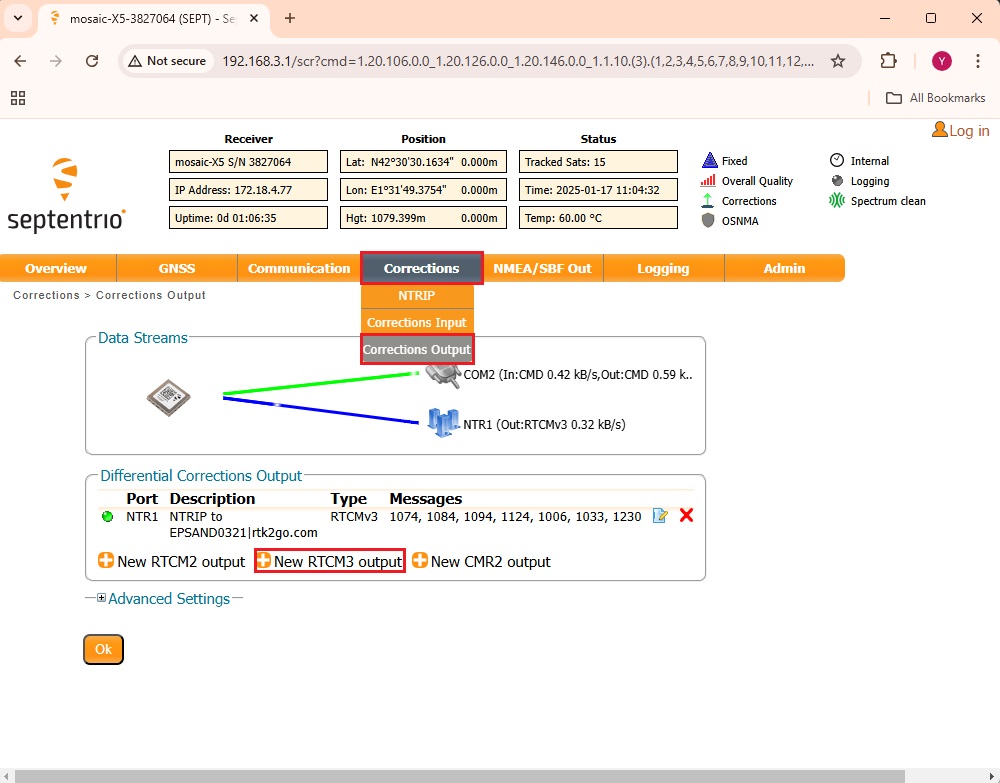Click the OSNMA shield icon
This screenshot has width=1000, height=783.
[x=708, y=221]
